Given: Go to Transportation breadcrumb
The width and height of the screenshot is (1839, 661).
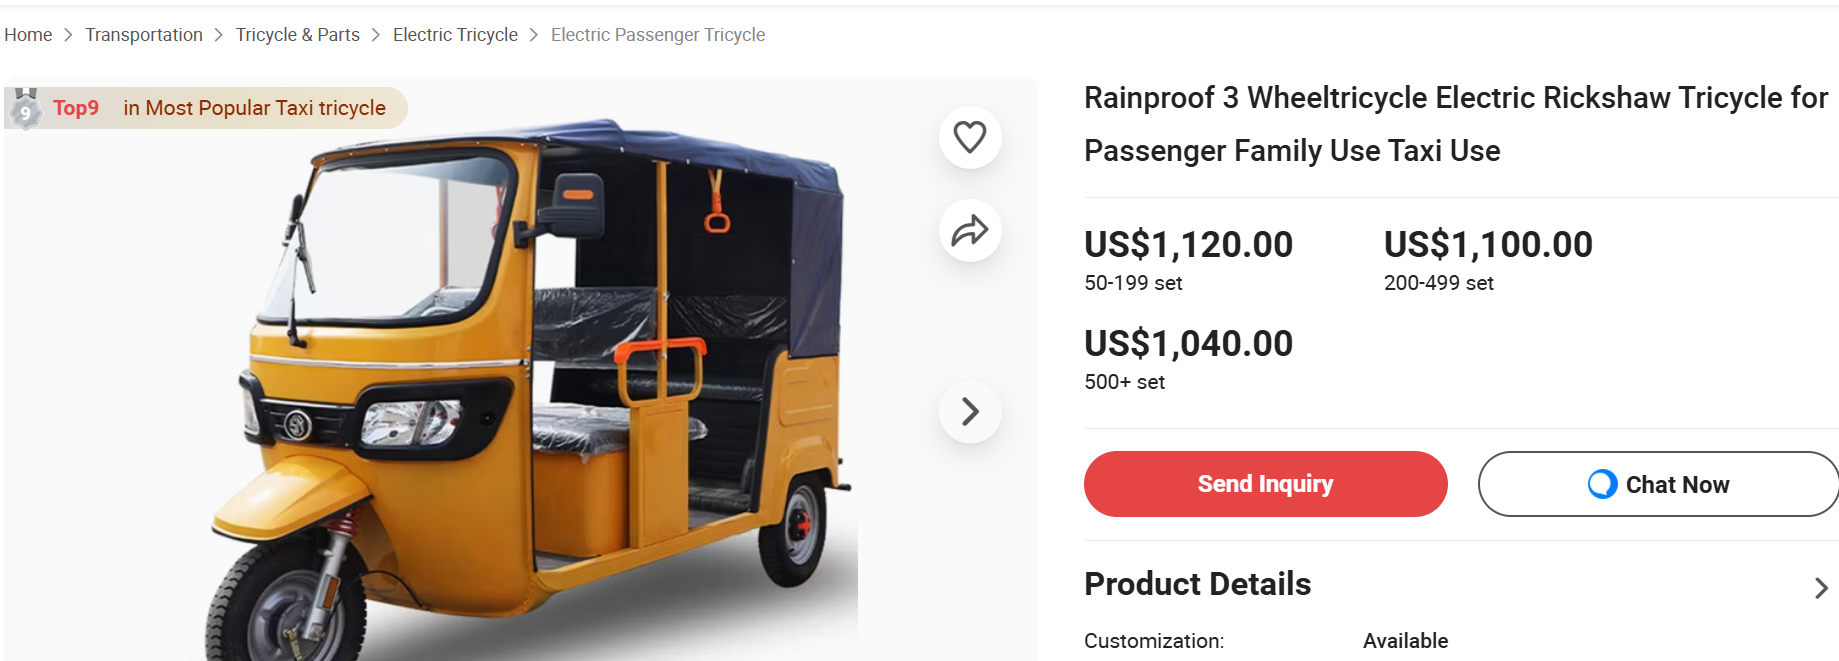Looking at the screenshot, I should (144, 35).
